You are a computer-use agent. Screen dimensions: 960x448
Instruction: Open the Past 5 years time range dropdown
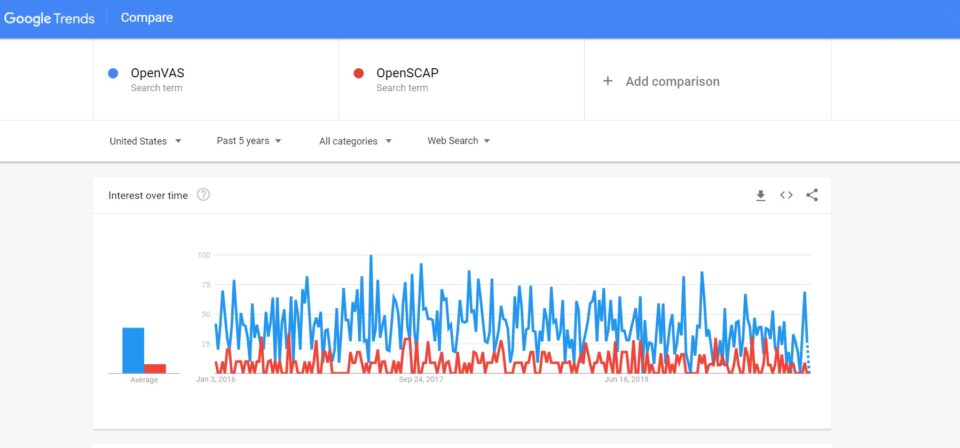(x=249, y=141)
